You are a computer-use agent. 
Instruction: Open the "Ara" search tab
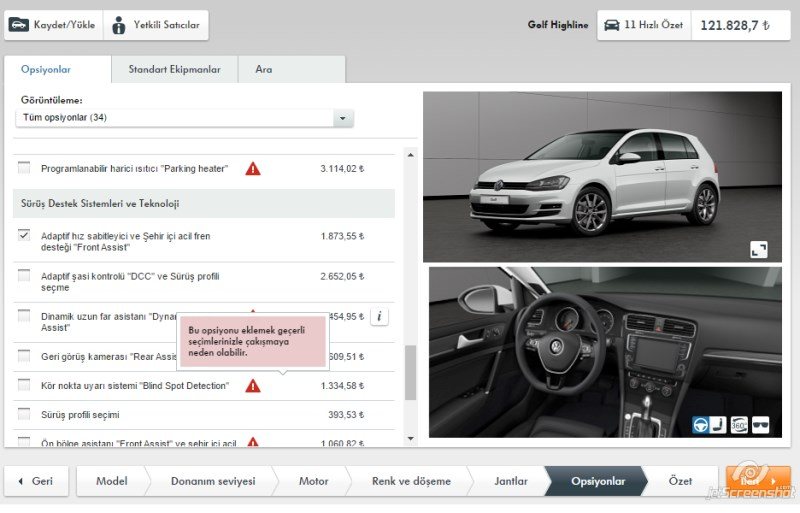point(264,70)
